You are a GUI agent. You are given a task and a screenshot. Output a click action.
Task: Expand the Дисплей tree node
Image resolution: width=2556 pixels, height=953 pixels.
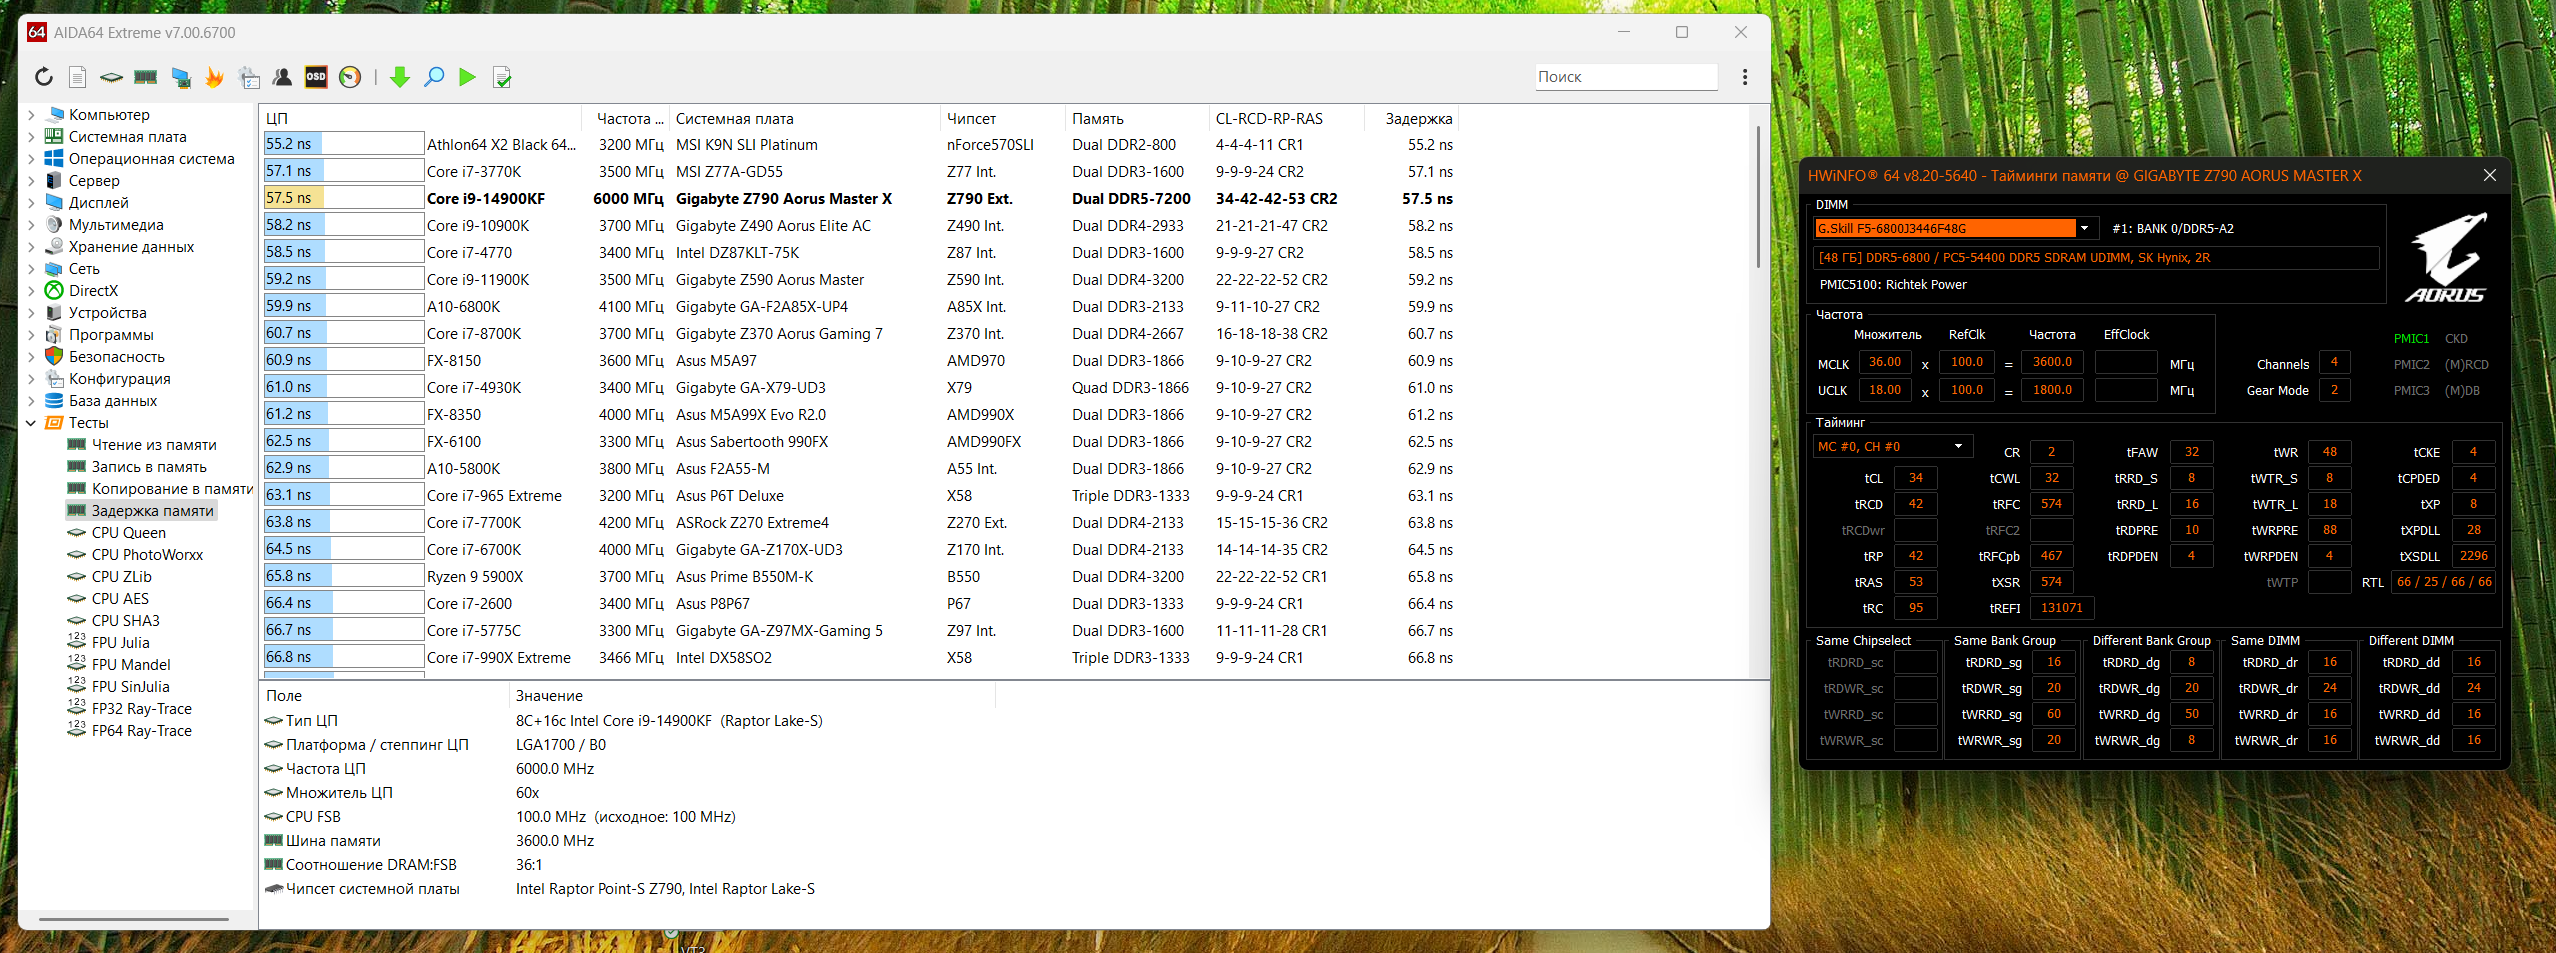point(31,203)
